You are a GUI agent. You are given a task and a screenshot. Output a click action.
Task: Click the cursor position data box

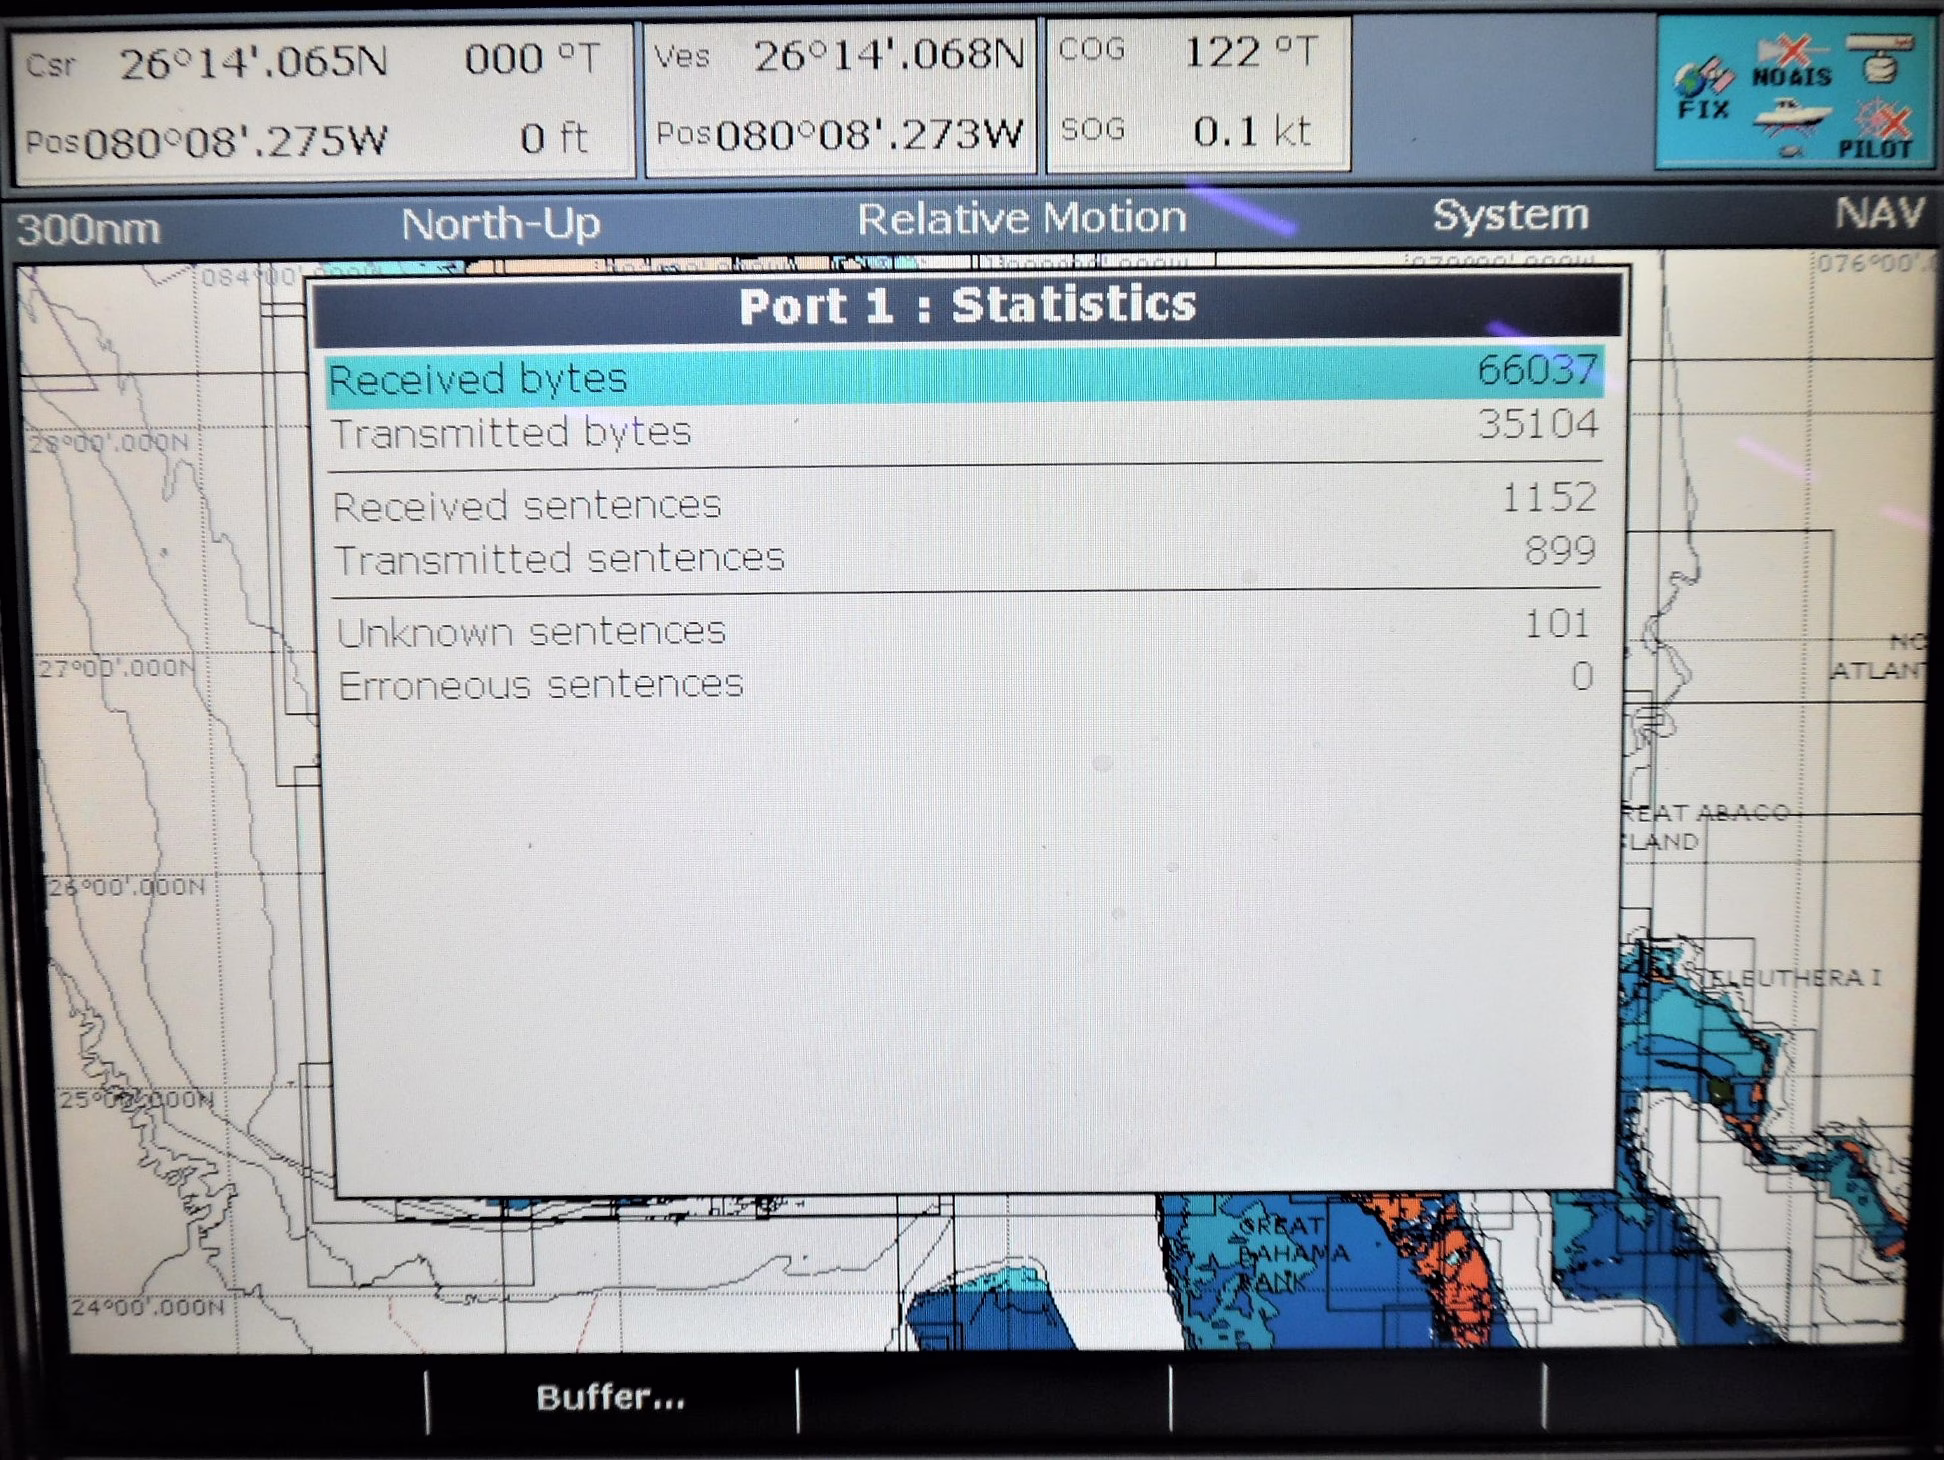(322, 101)
